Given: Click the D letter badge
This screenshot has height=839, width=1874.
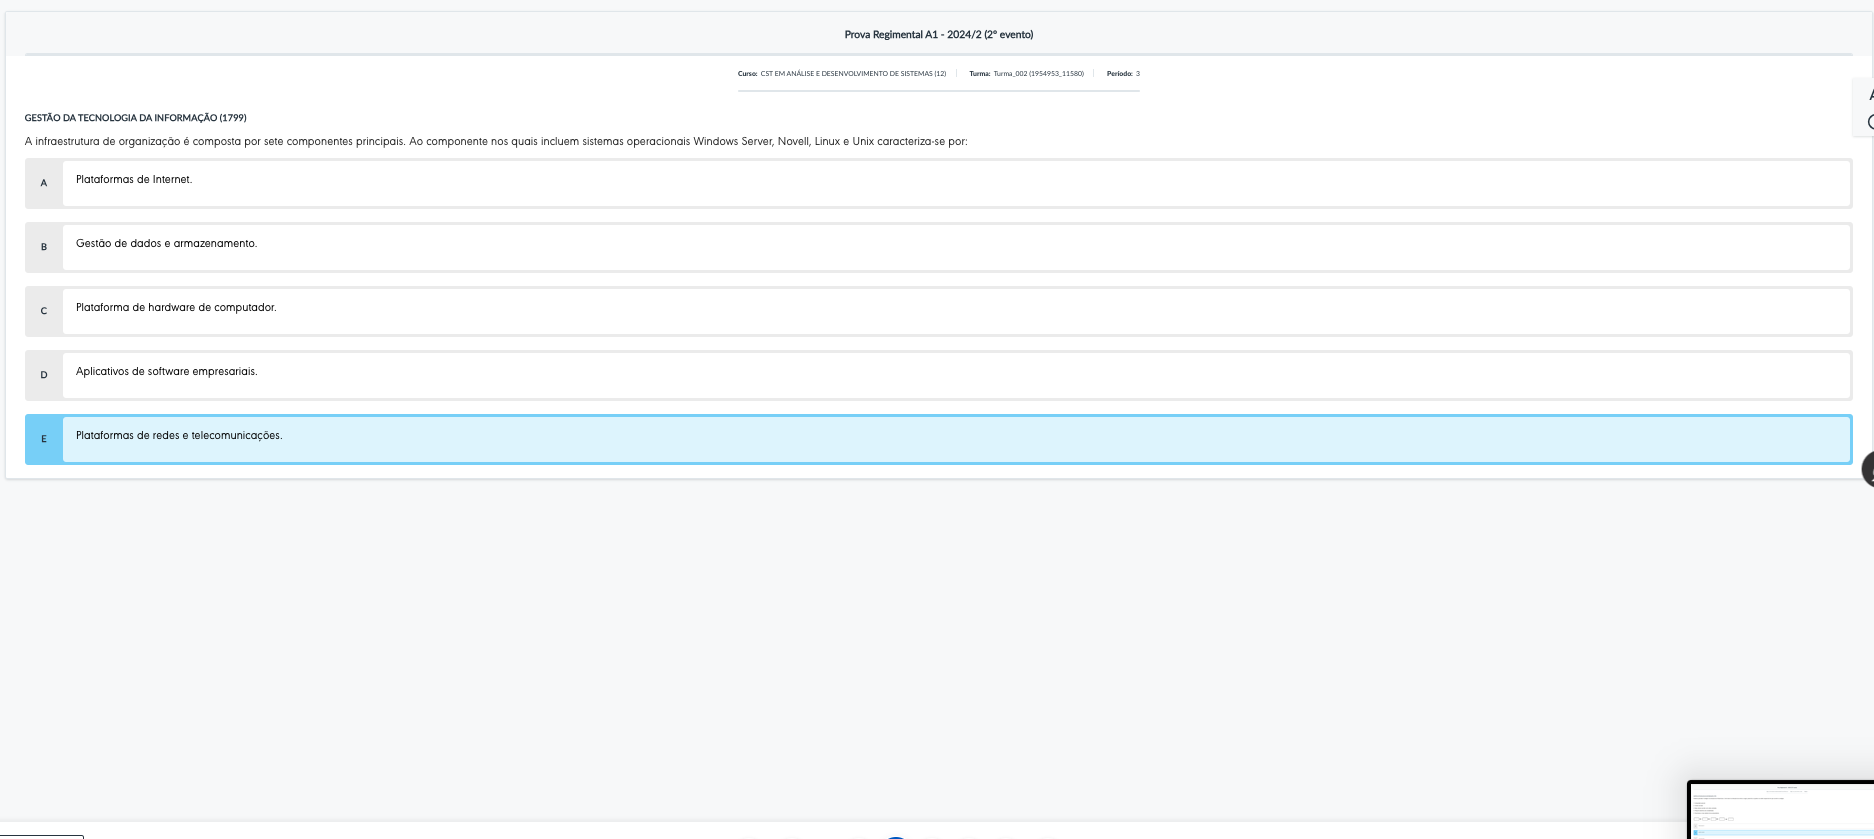Looking at the screenshot, I should tap(44, 375).
